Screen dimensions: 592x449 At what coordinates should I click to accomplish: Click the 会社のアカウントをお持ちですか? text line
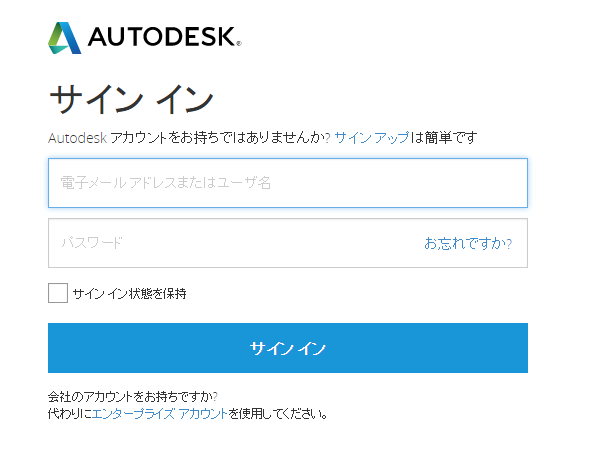(133, 397)
